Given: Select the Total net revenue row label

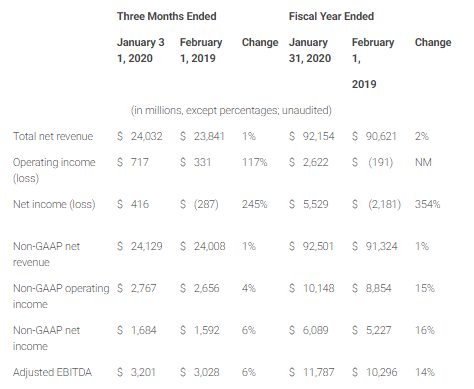Looking at the screenshot, I should click(x=53, y=136).
